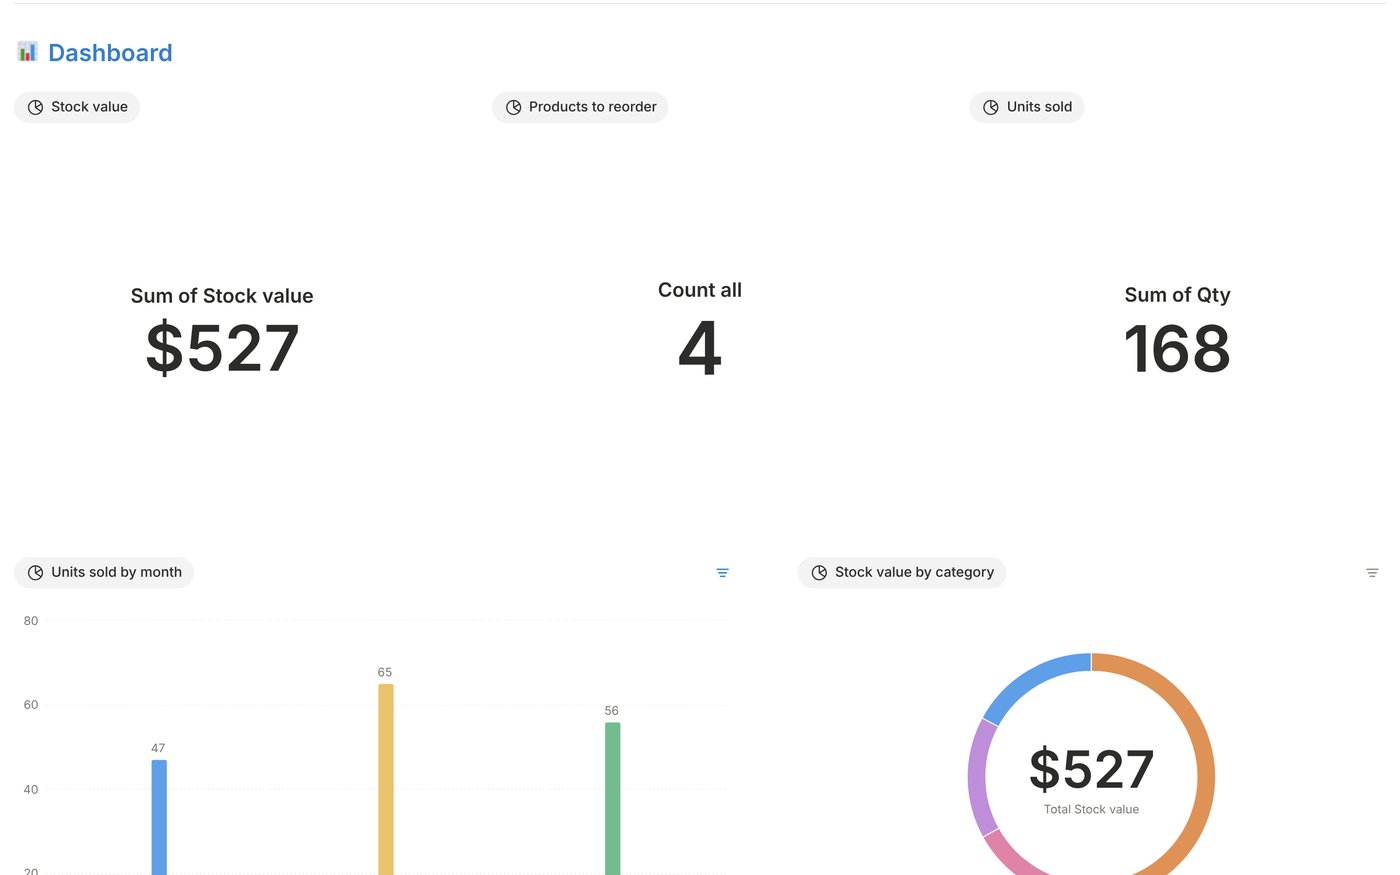
Task: Click the $527 total in the donut center
Action: [x=1092, y=769]
